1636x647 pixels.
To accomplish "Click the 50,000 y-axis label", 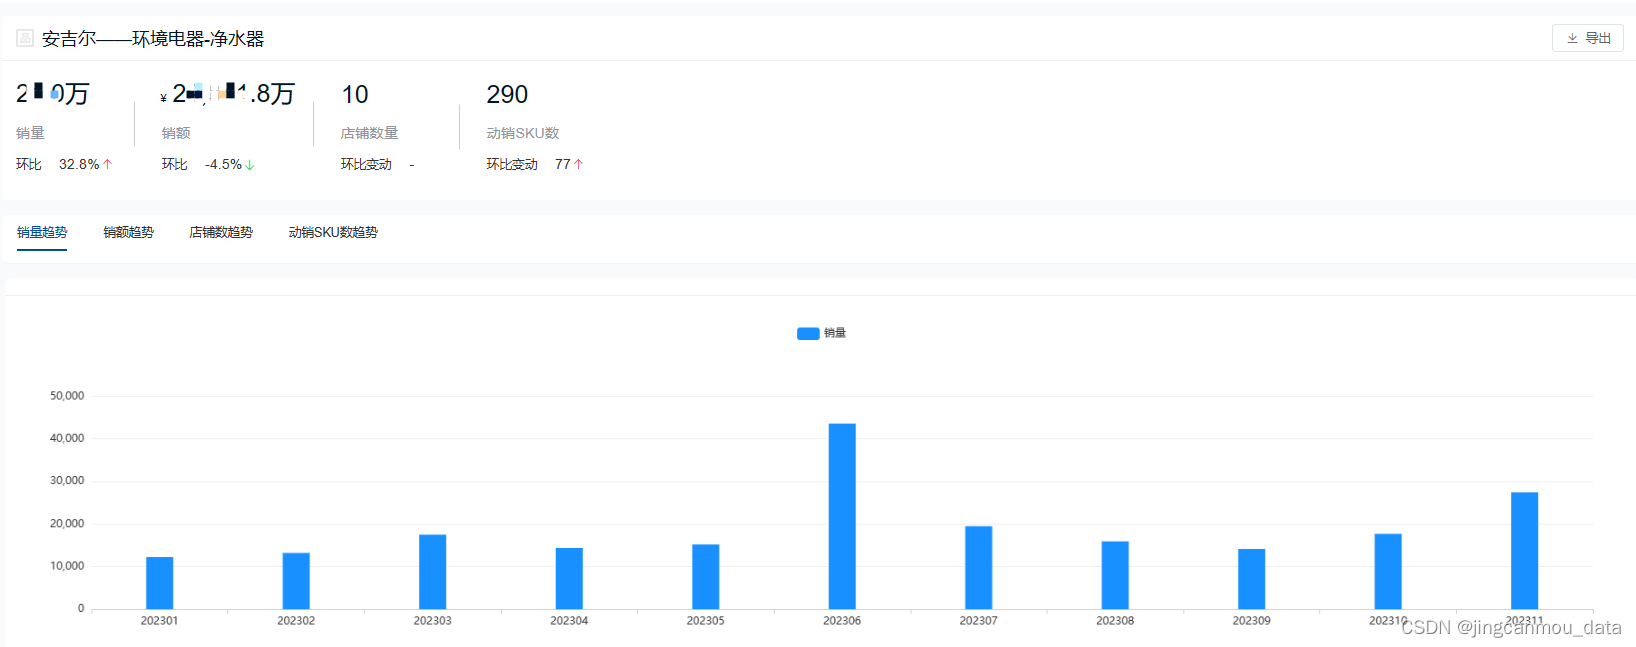I will pyautogui.click(x=67, y=396).
